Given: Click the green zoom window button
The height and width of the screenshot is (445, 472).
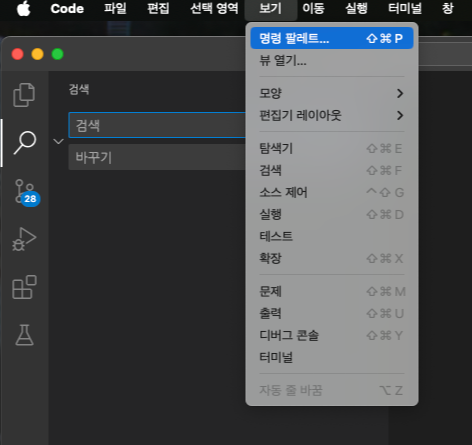Looking at the screenshot, I should pyautogui.click(x=58, y=54).
